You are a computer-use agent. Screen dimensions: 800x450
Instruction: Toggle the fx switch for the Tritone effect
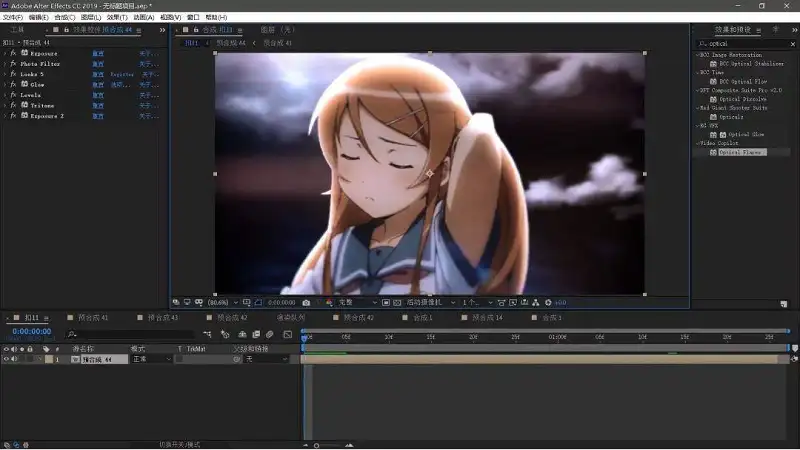click(x=13, y=105)
